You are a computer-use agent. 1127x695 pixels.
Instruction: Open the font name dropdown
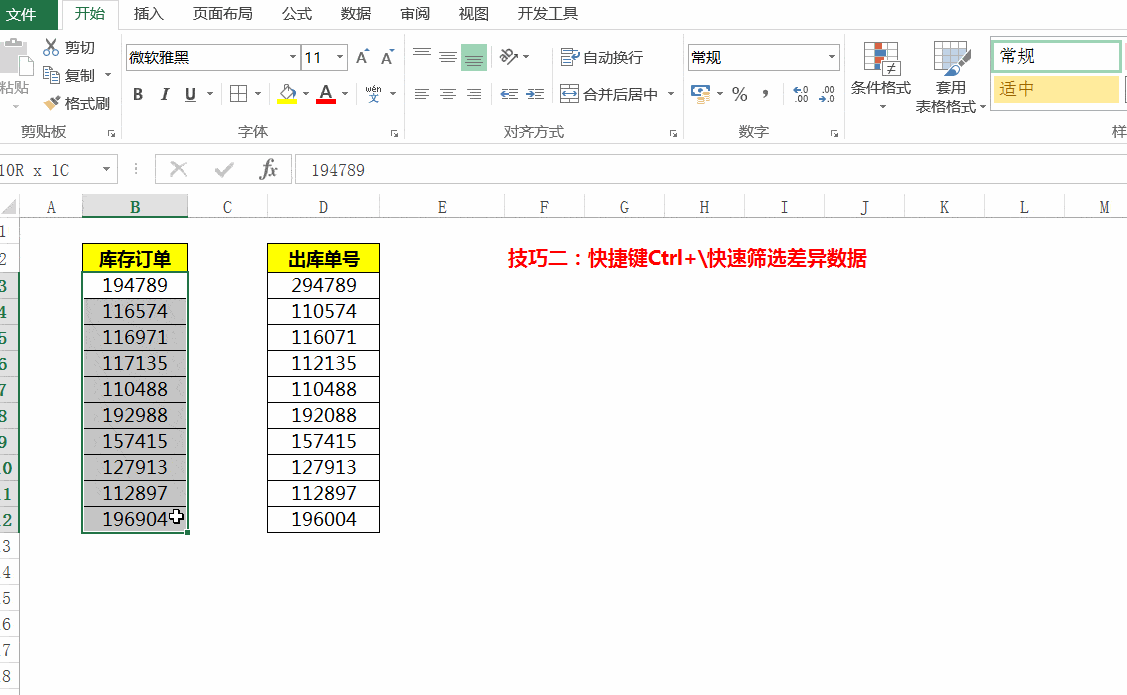292,57
